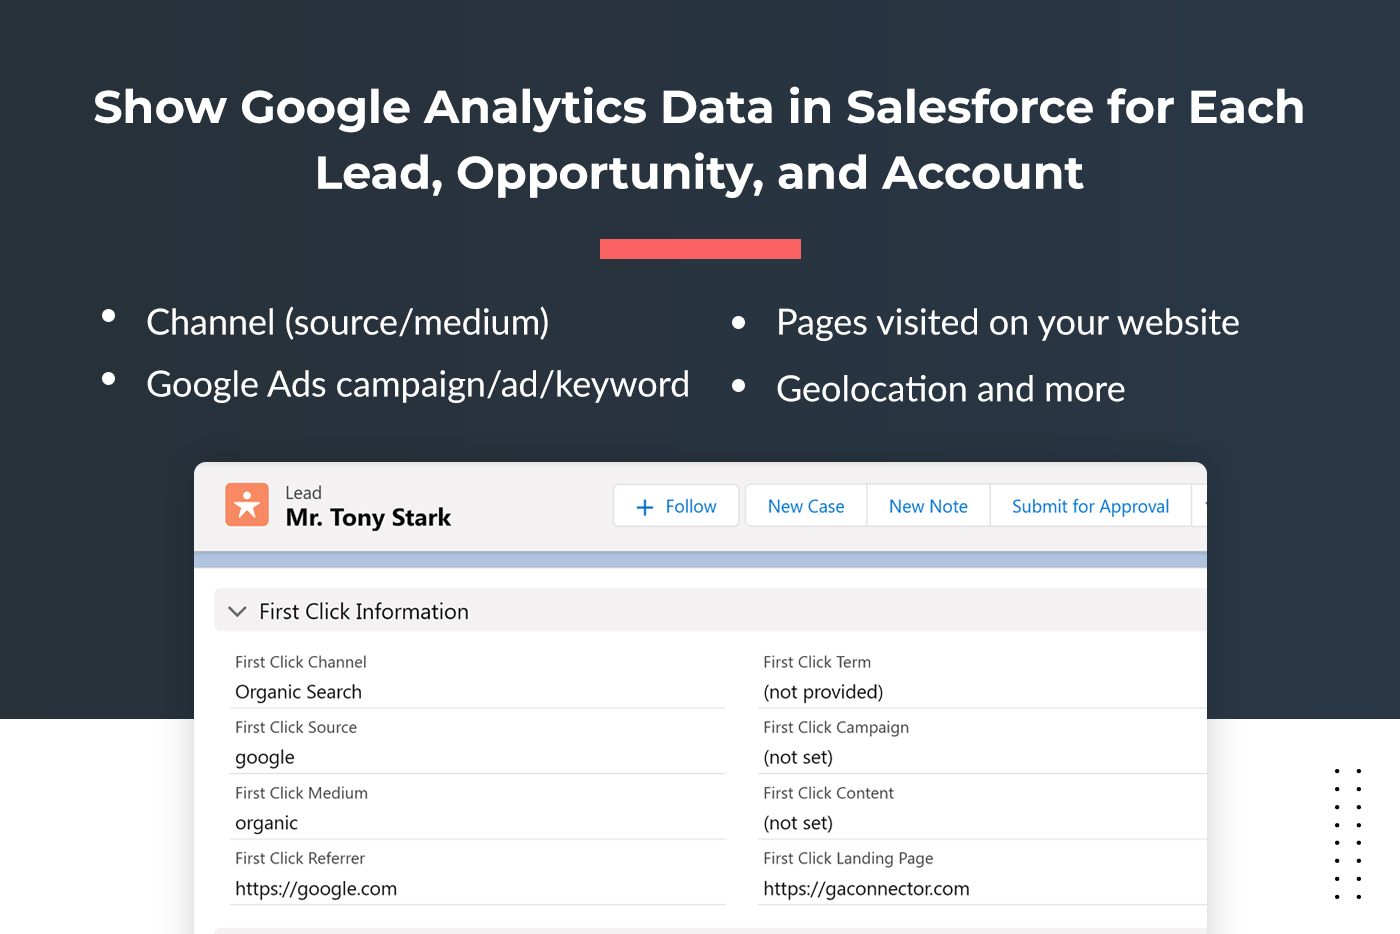Collapse the First Click Information chevron

237,611
